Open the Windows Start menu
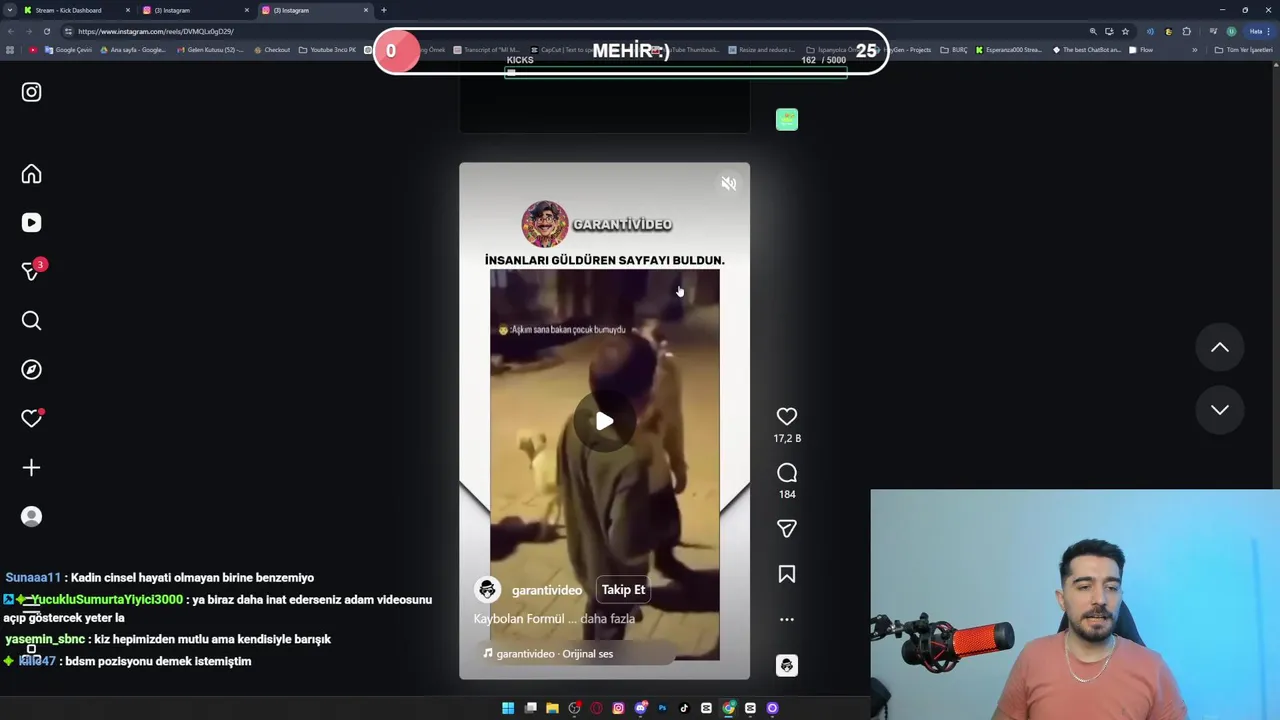The image size is (1280, 720). coord(508,708)
